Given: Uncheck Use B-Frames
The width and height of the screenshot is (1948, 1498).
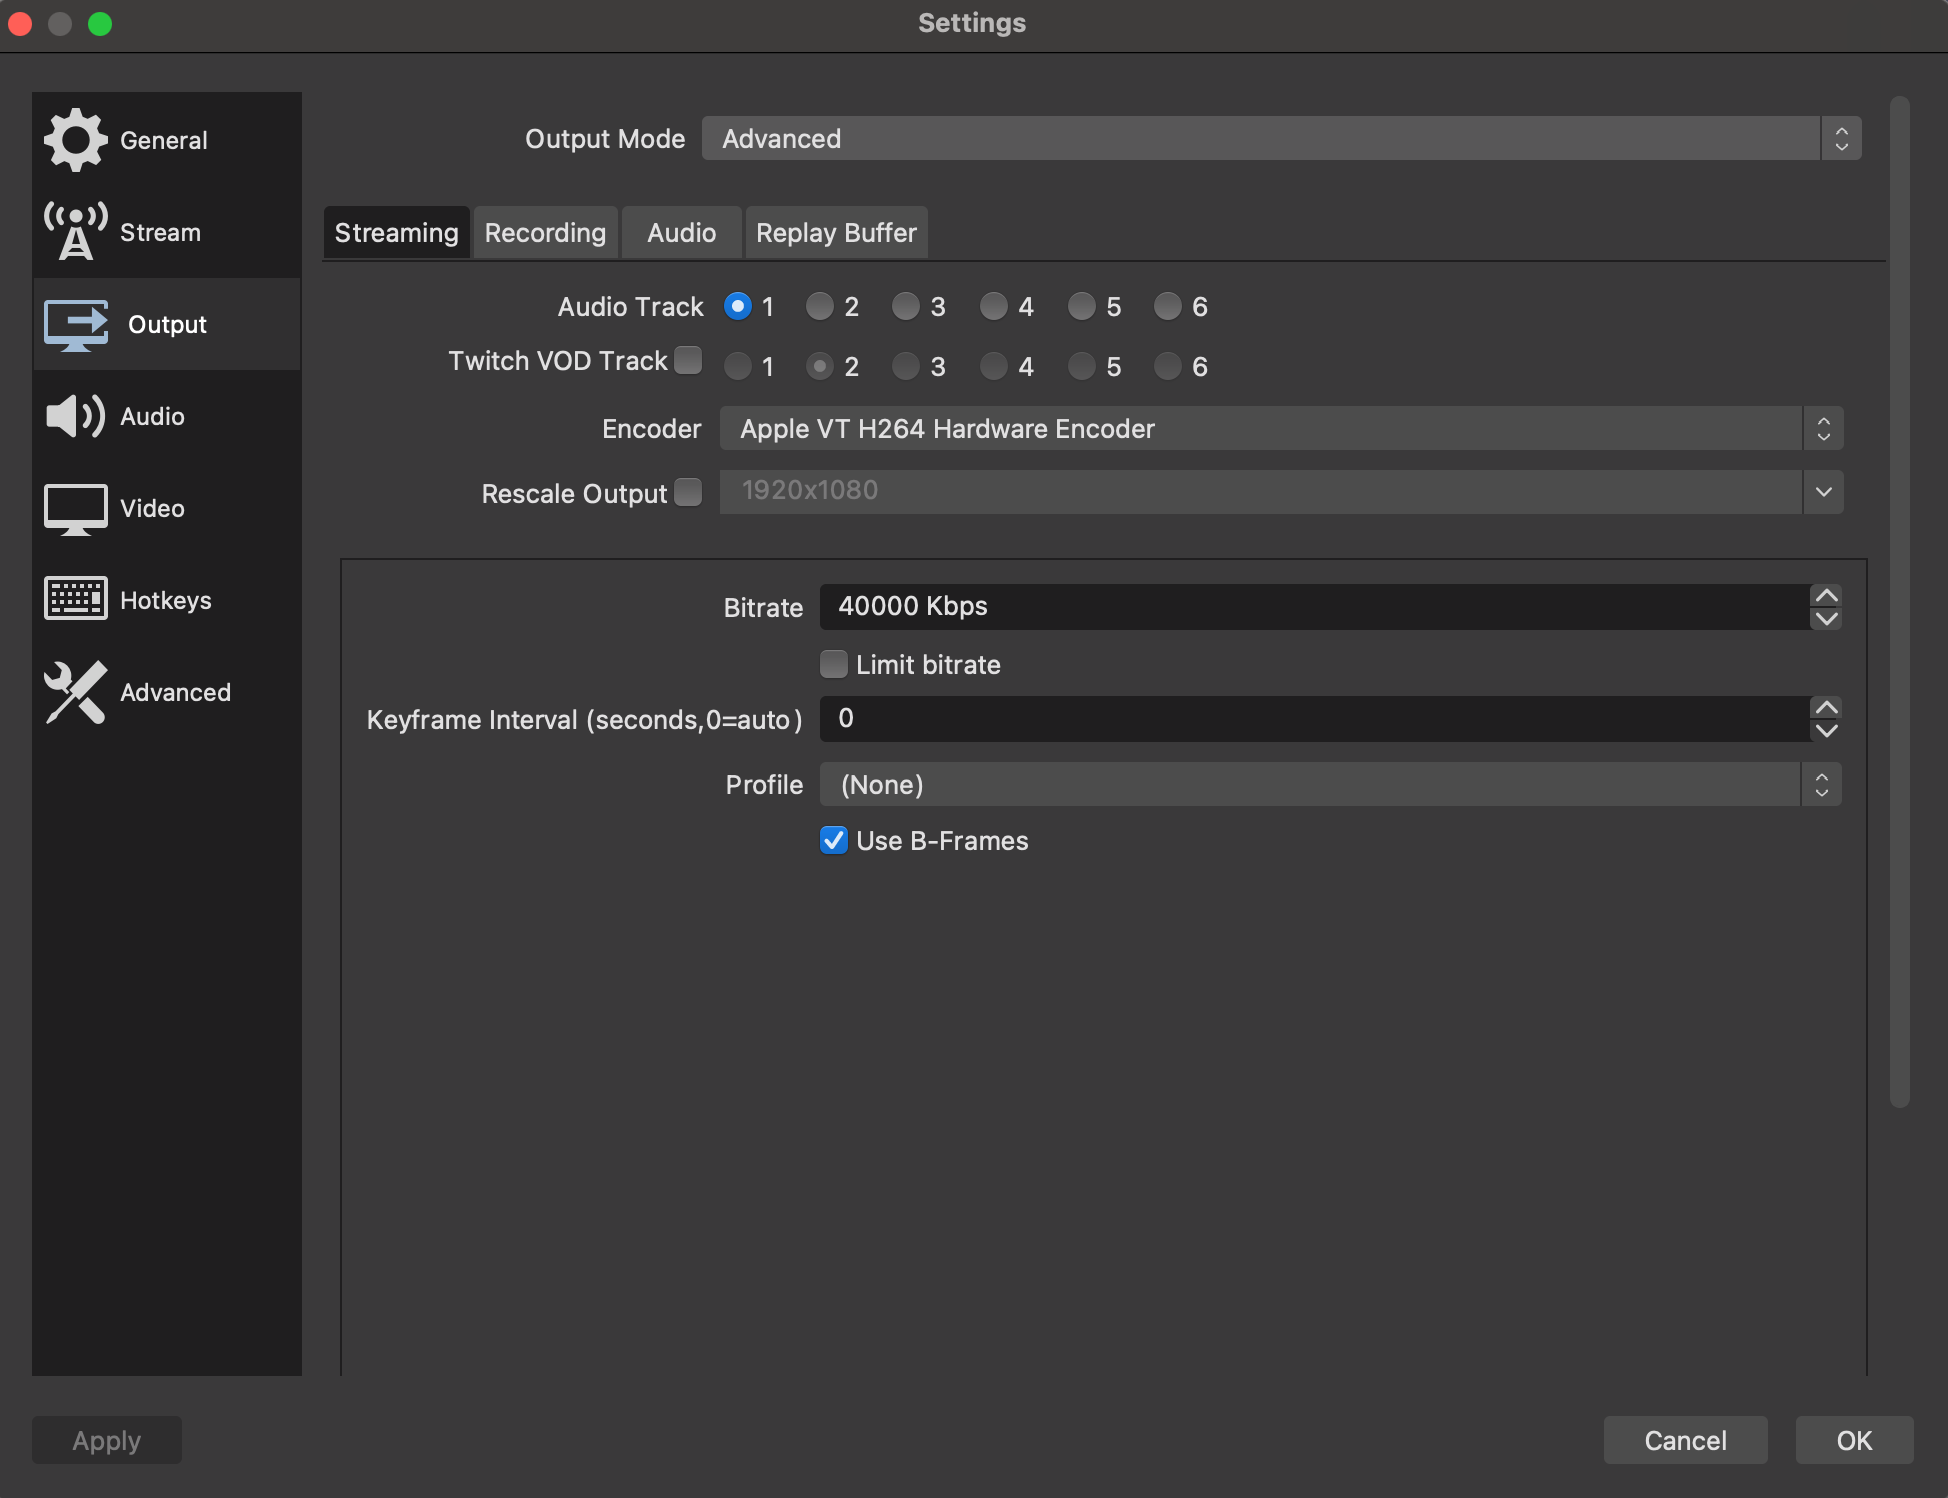Looking at the screenshot, I should point(834,840).
